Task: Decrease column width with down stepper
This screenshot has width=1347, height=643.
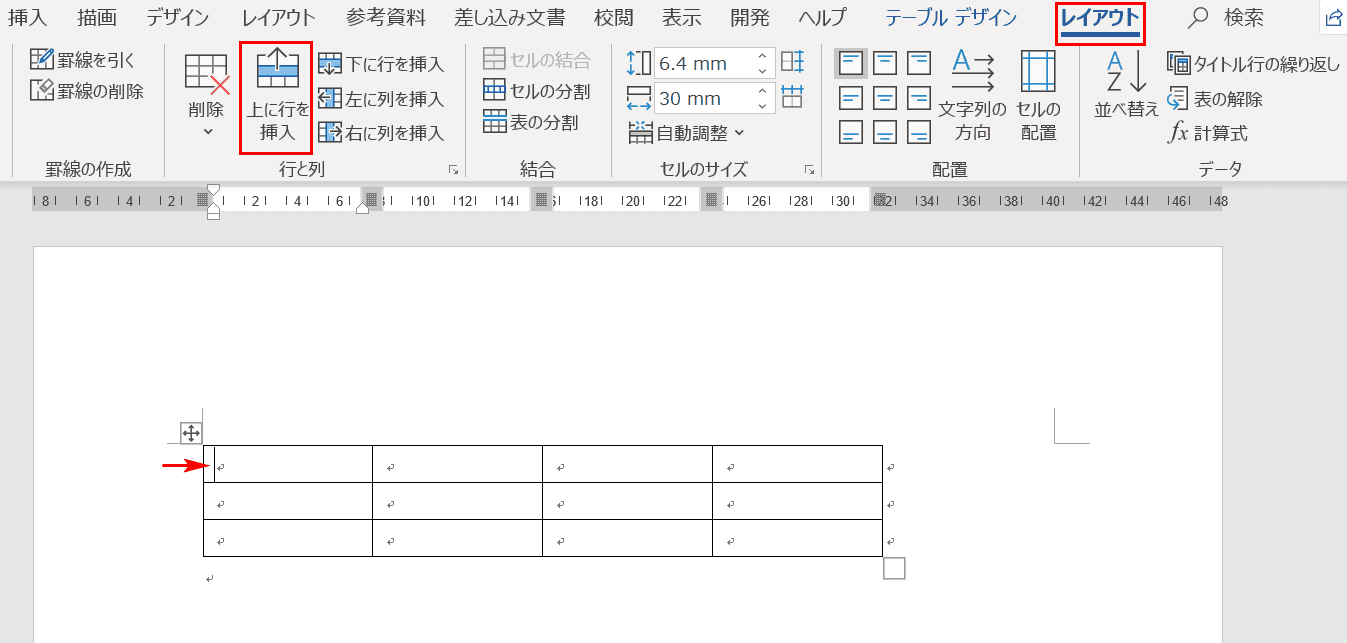Action: 763,105
